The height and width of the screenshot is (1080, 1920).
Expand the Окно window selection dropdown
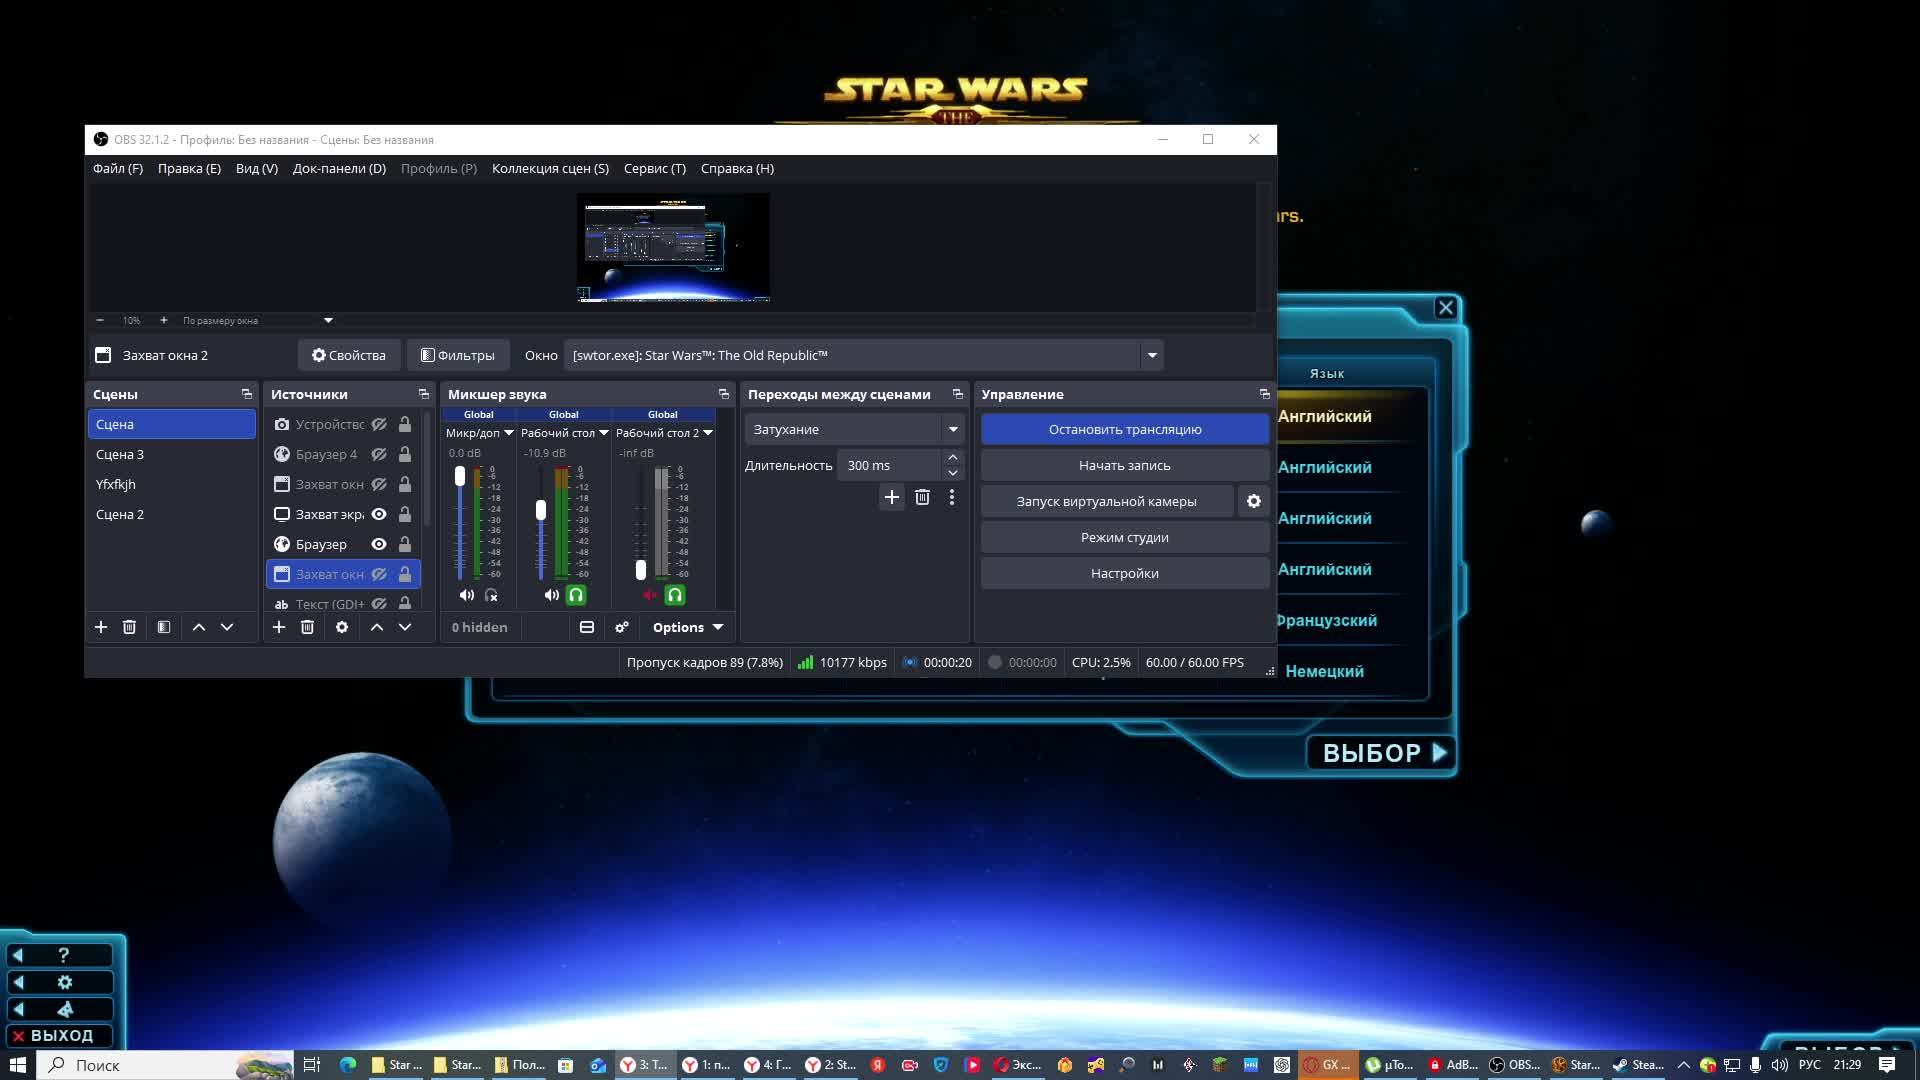(1152, 355)
